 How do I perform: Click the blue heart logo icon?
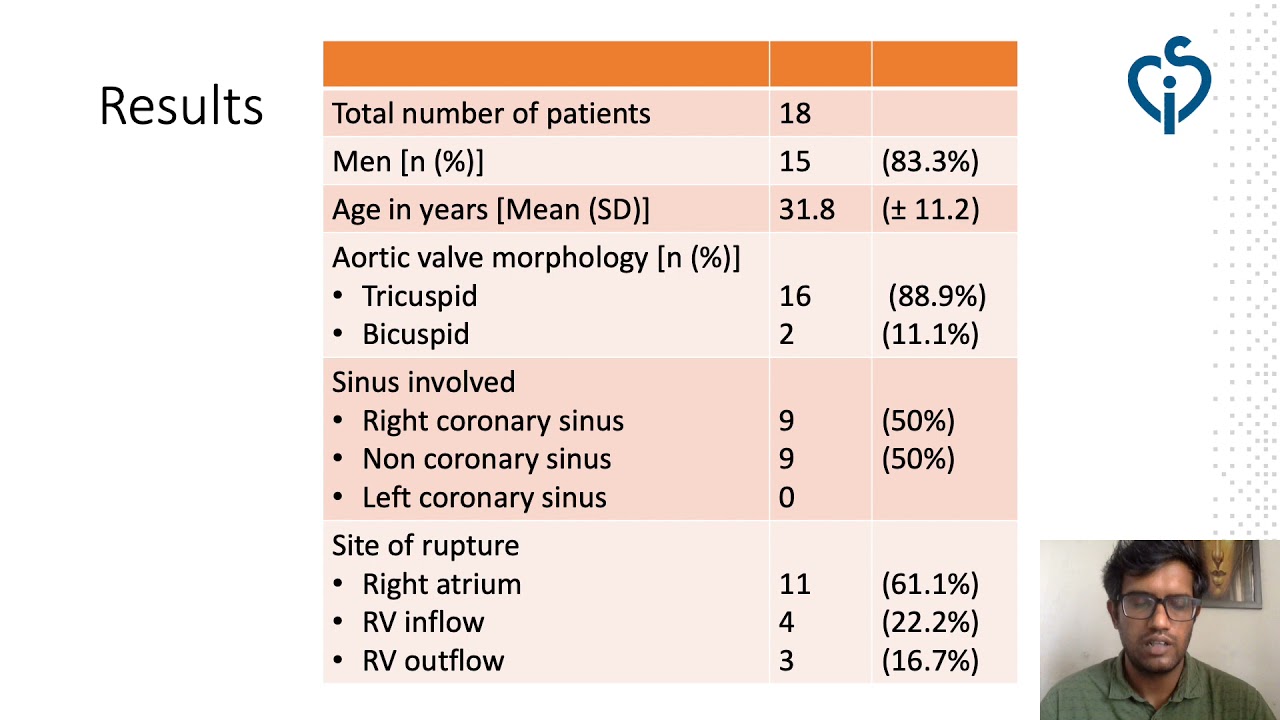click(1168, 85)
